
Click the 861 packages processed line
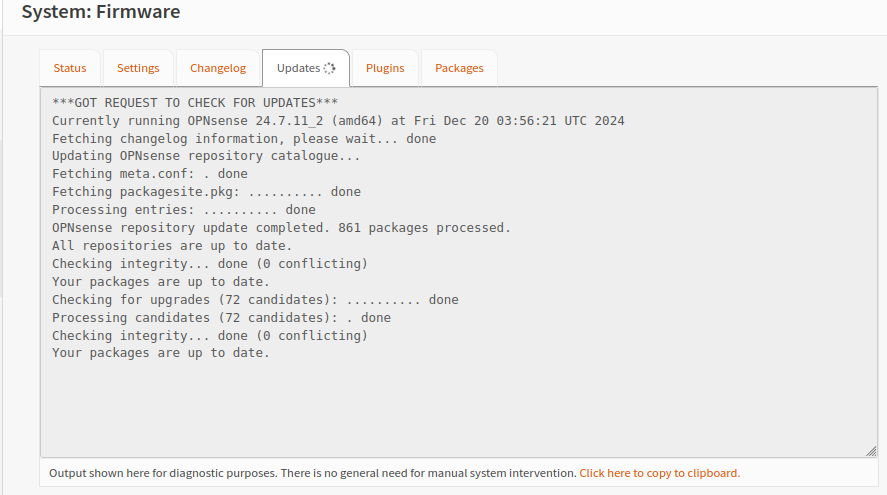click(281, 228)
